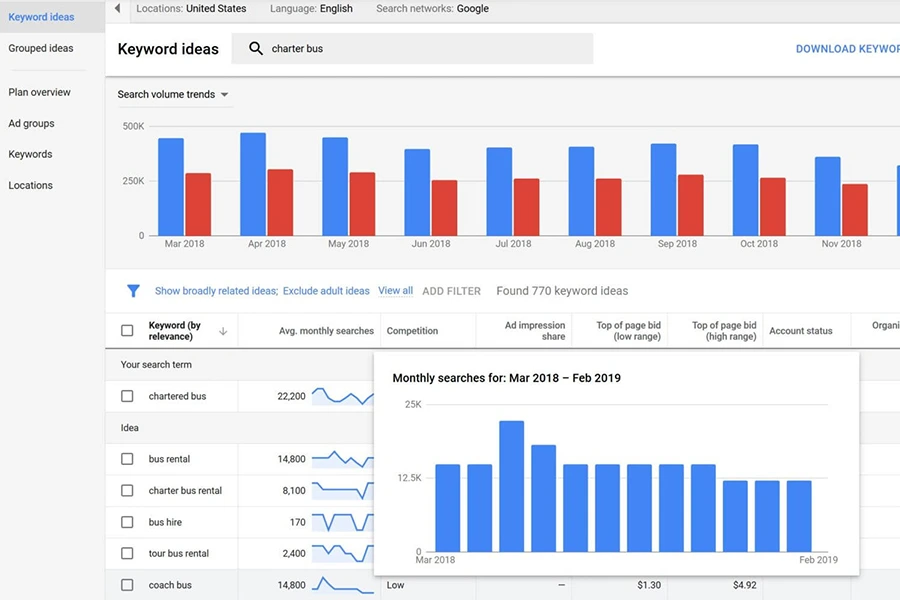
Task: Tick the chartered bus checkbox
Action: pos(127,396)
